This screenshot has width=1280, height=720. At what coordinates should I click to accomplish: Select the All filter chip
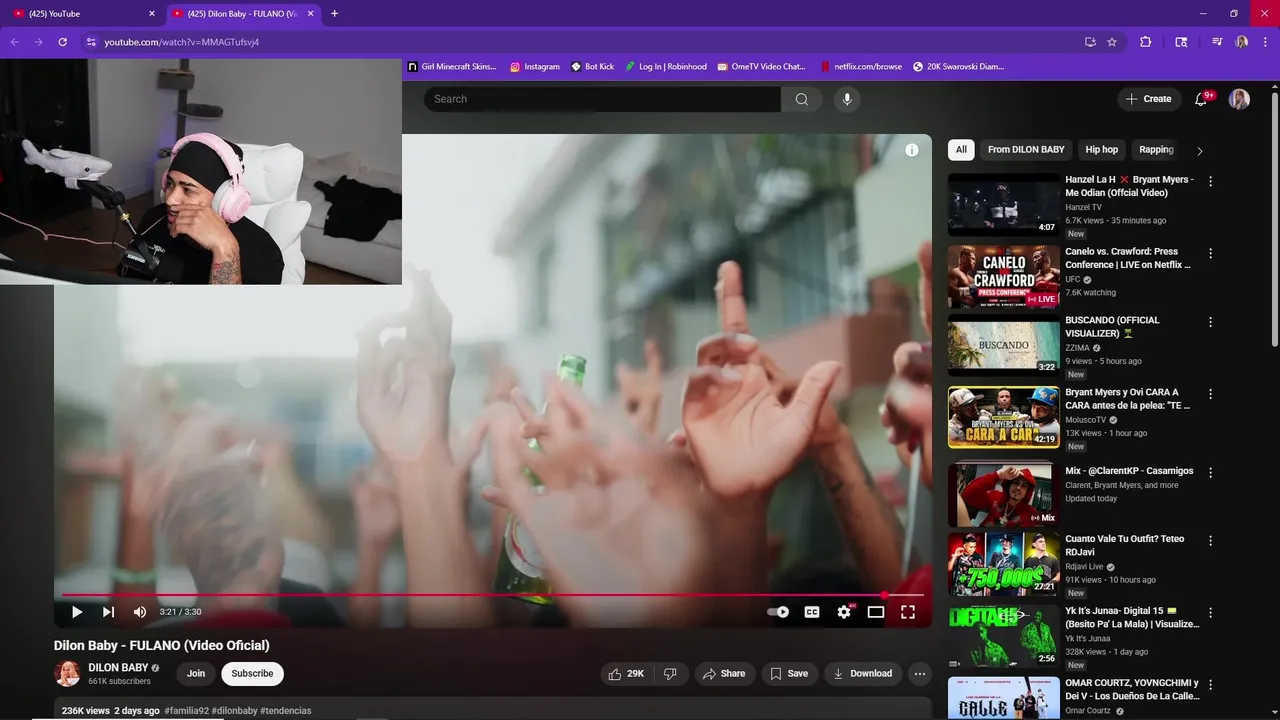point(961,150)
